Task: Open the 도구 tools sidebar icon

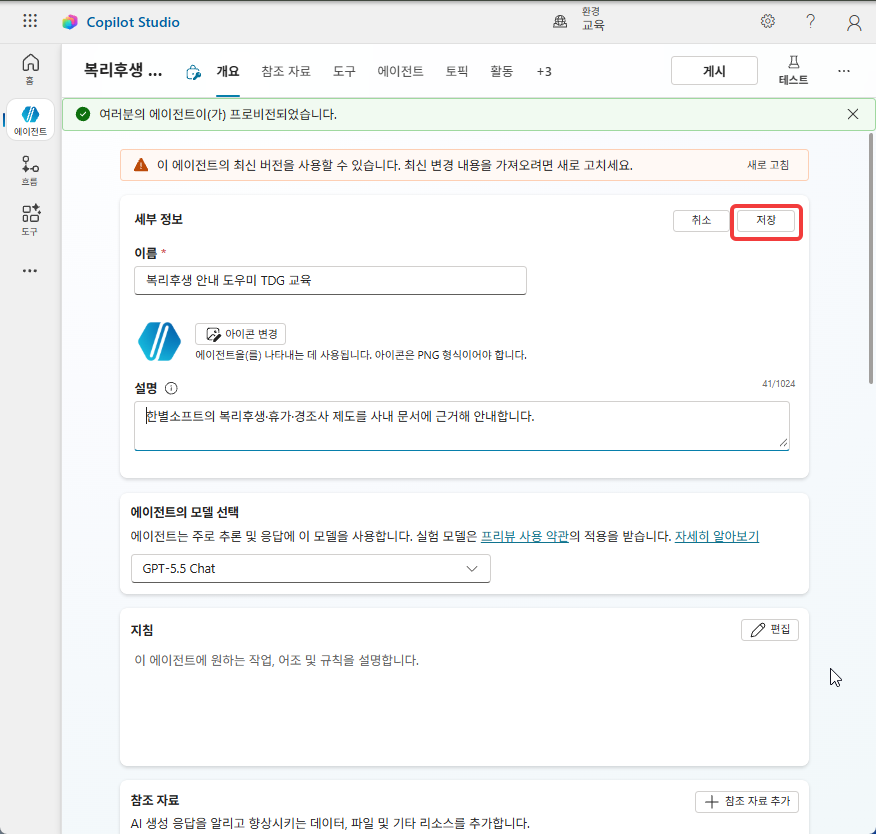Action: 30,220
